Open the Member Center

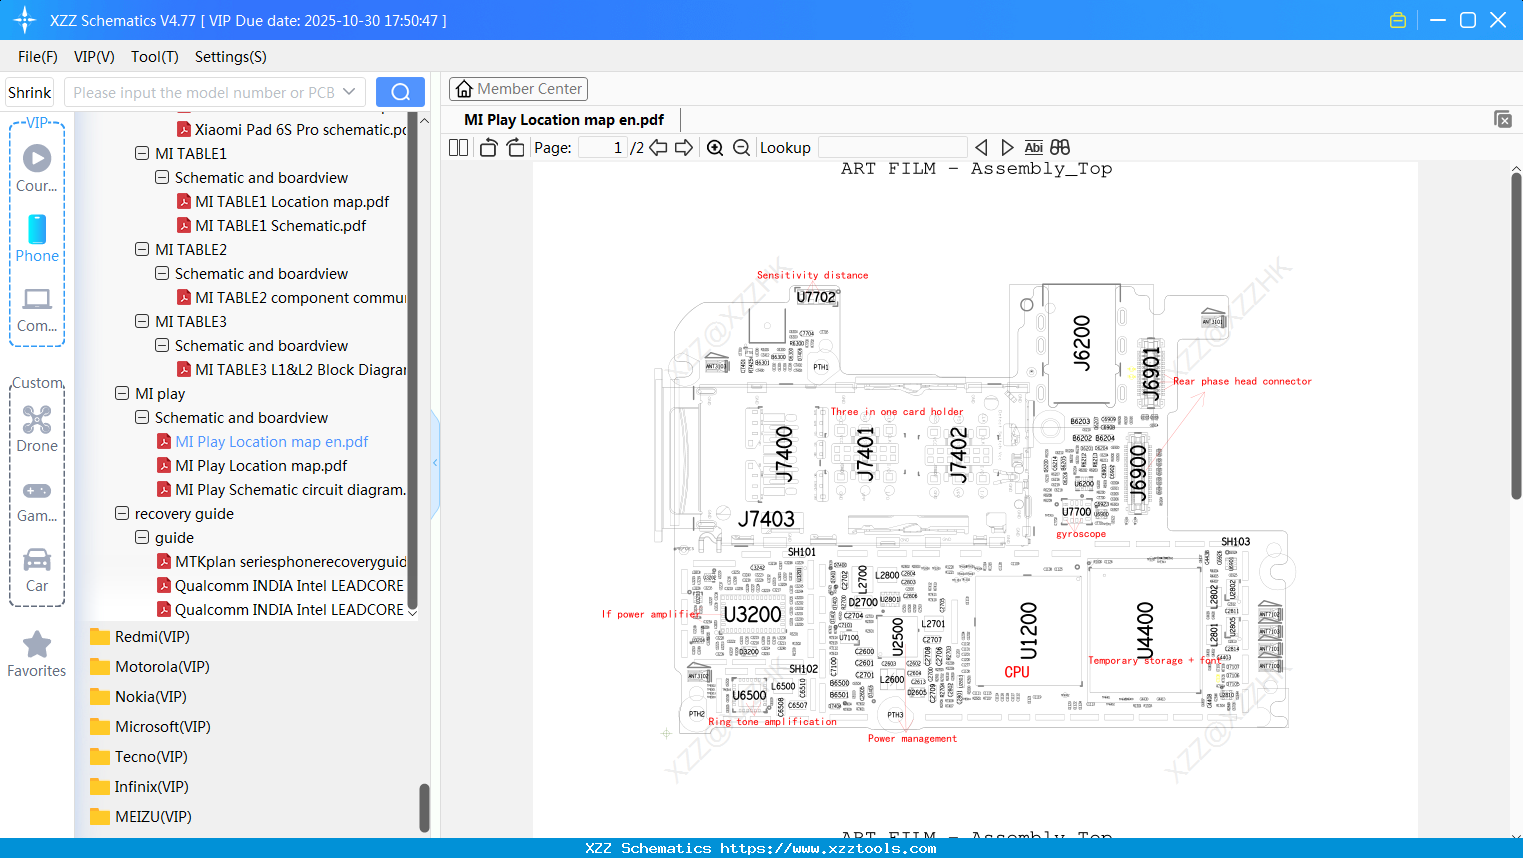coord(518,88)
